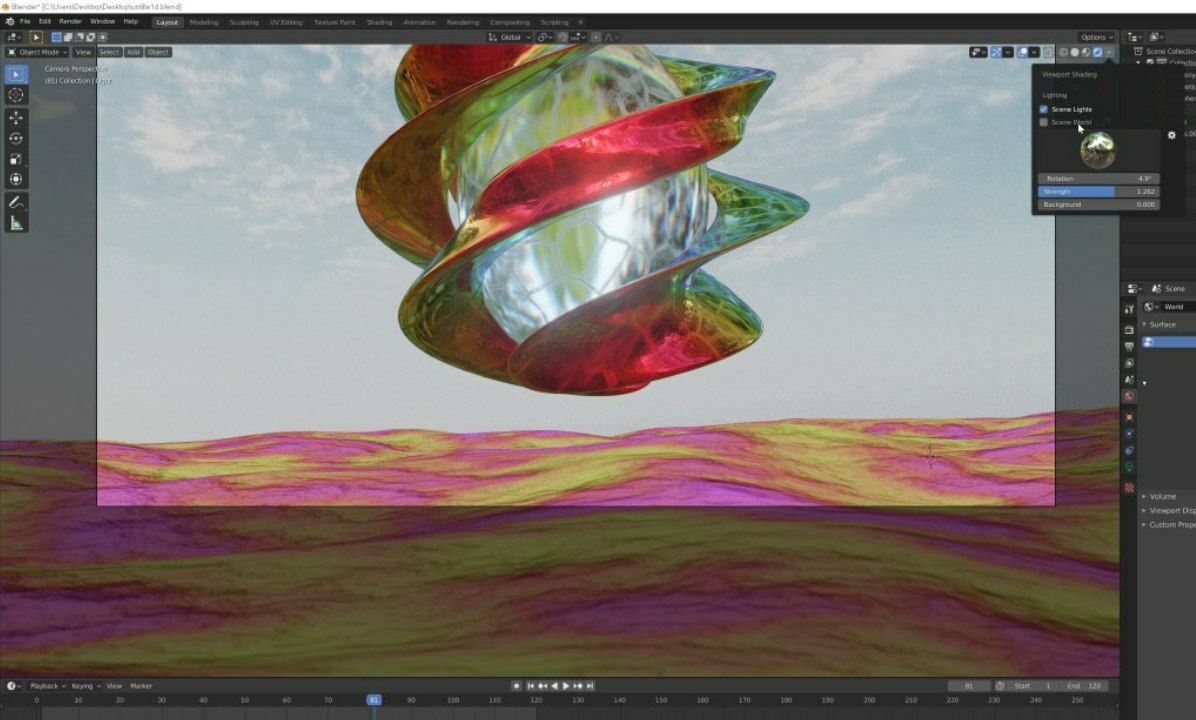The image size is (1196, 720).
Task: Click the HDRI sphere preview thumbnail
Action: (1098, 149)
